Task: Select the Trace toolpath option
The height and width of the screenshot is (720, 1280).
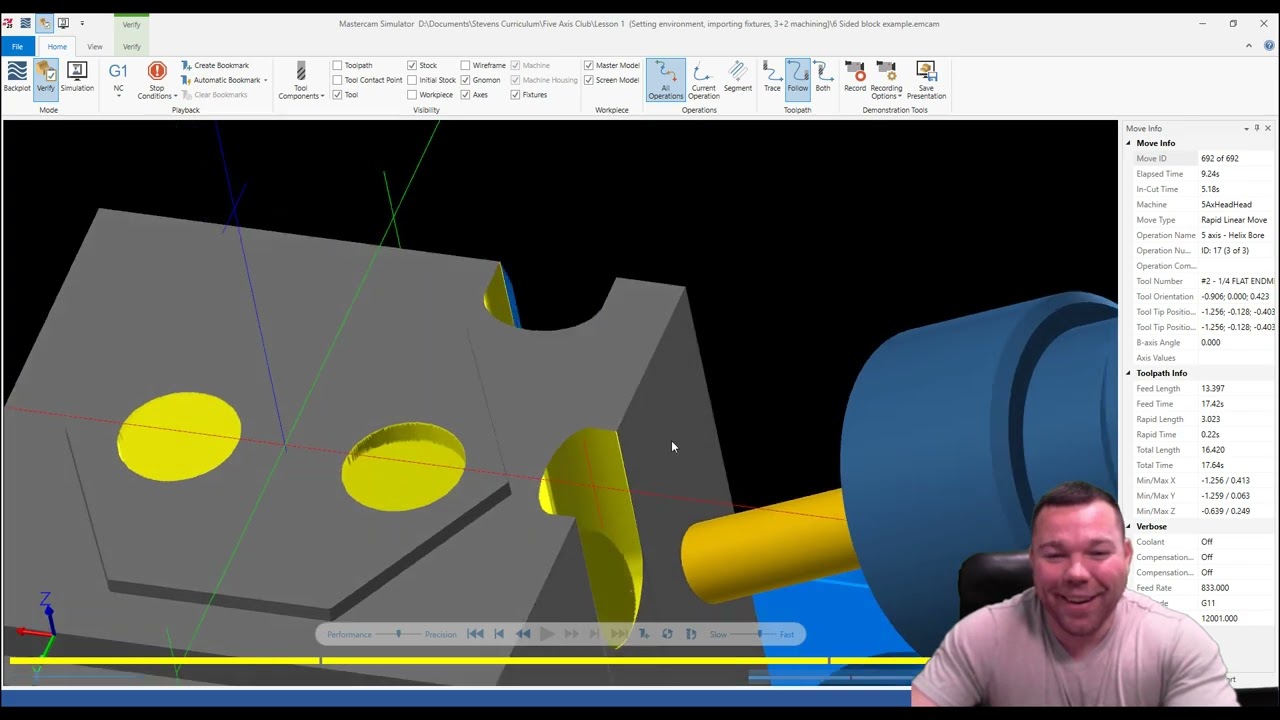Action: [x=772, y=78]
